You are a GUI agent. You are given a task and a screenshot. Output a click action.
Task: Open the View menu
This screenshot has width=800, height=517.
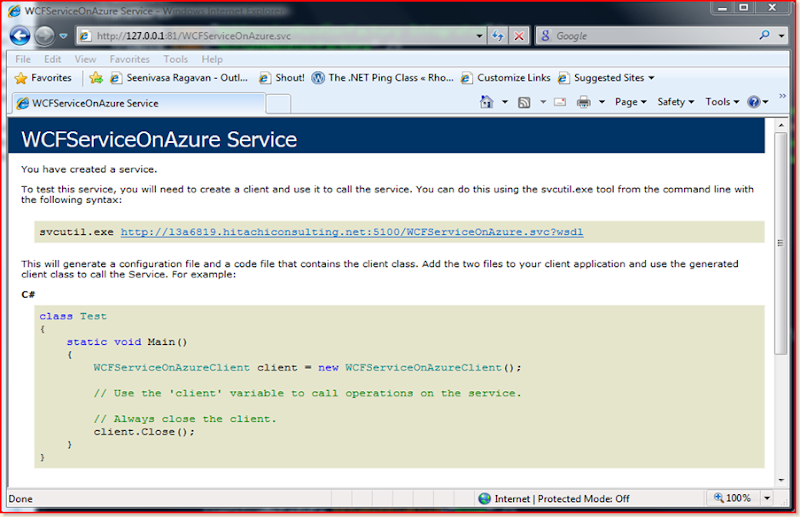(85, 59)
